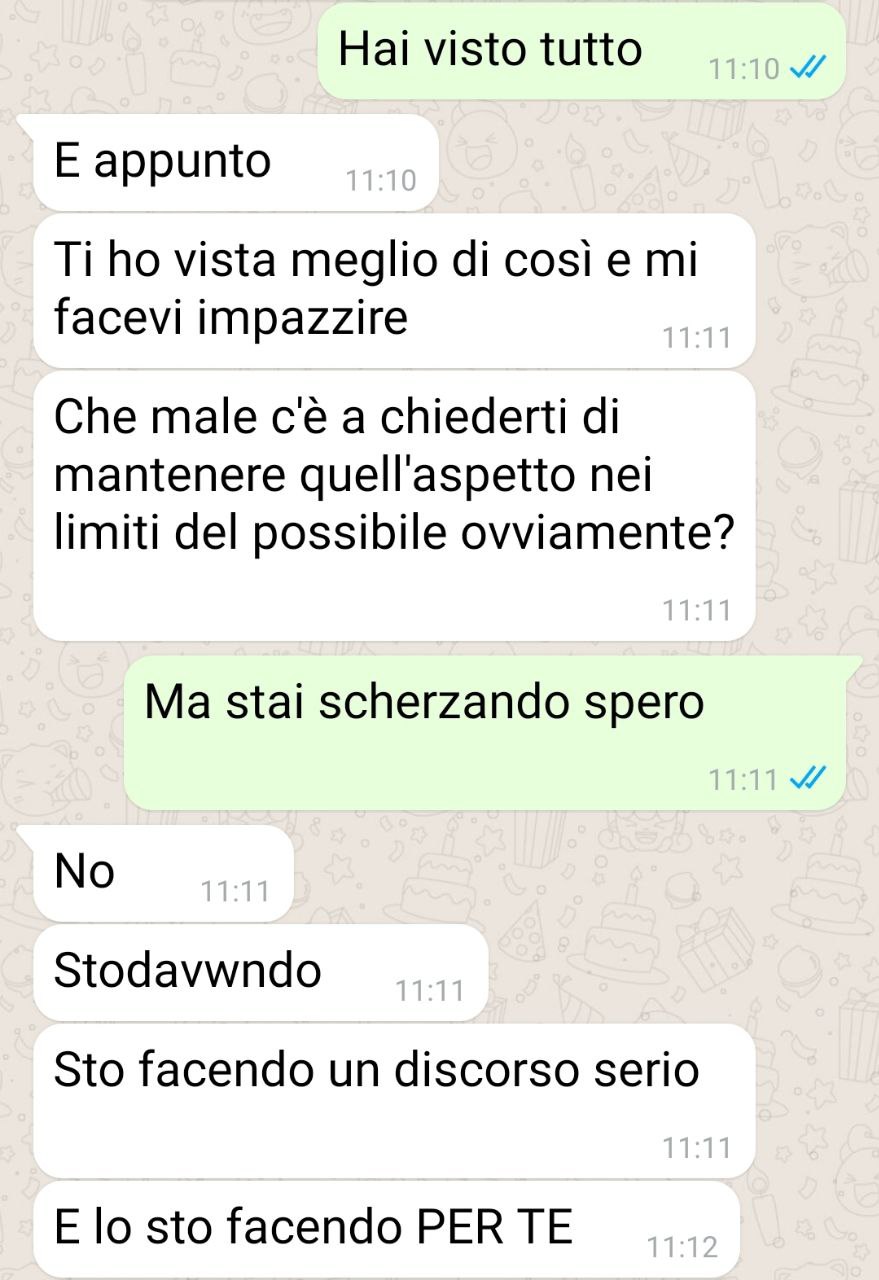Tap the blue read ticks on 'Hai visto tutto'
Viewport: 879px width, 1280px height.
point(806,69)
